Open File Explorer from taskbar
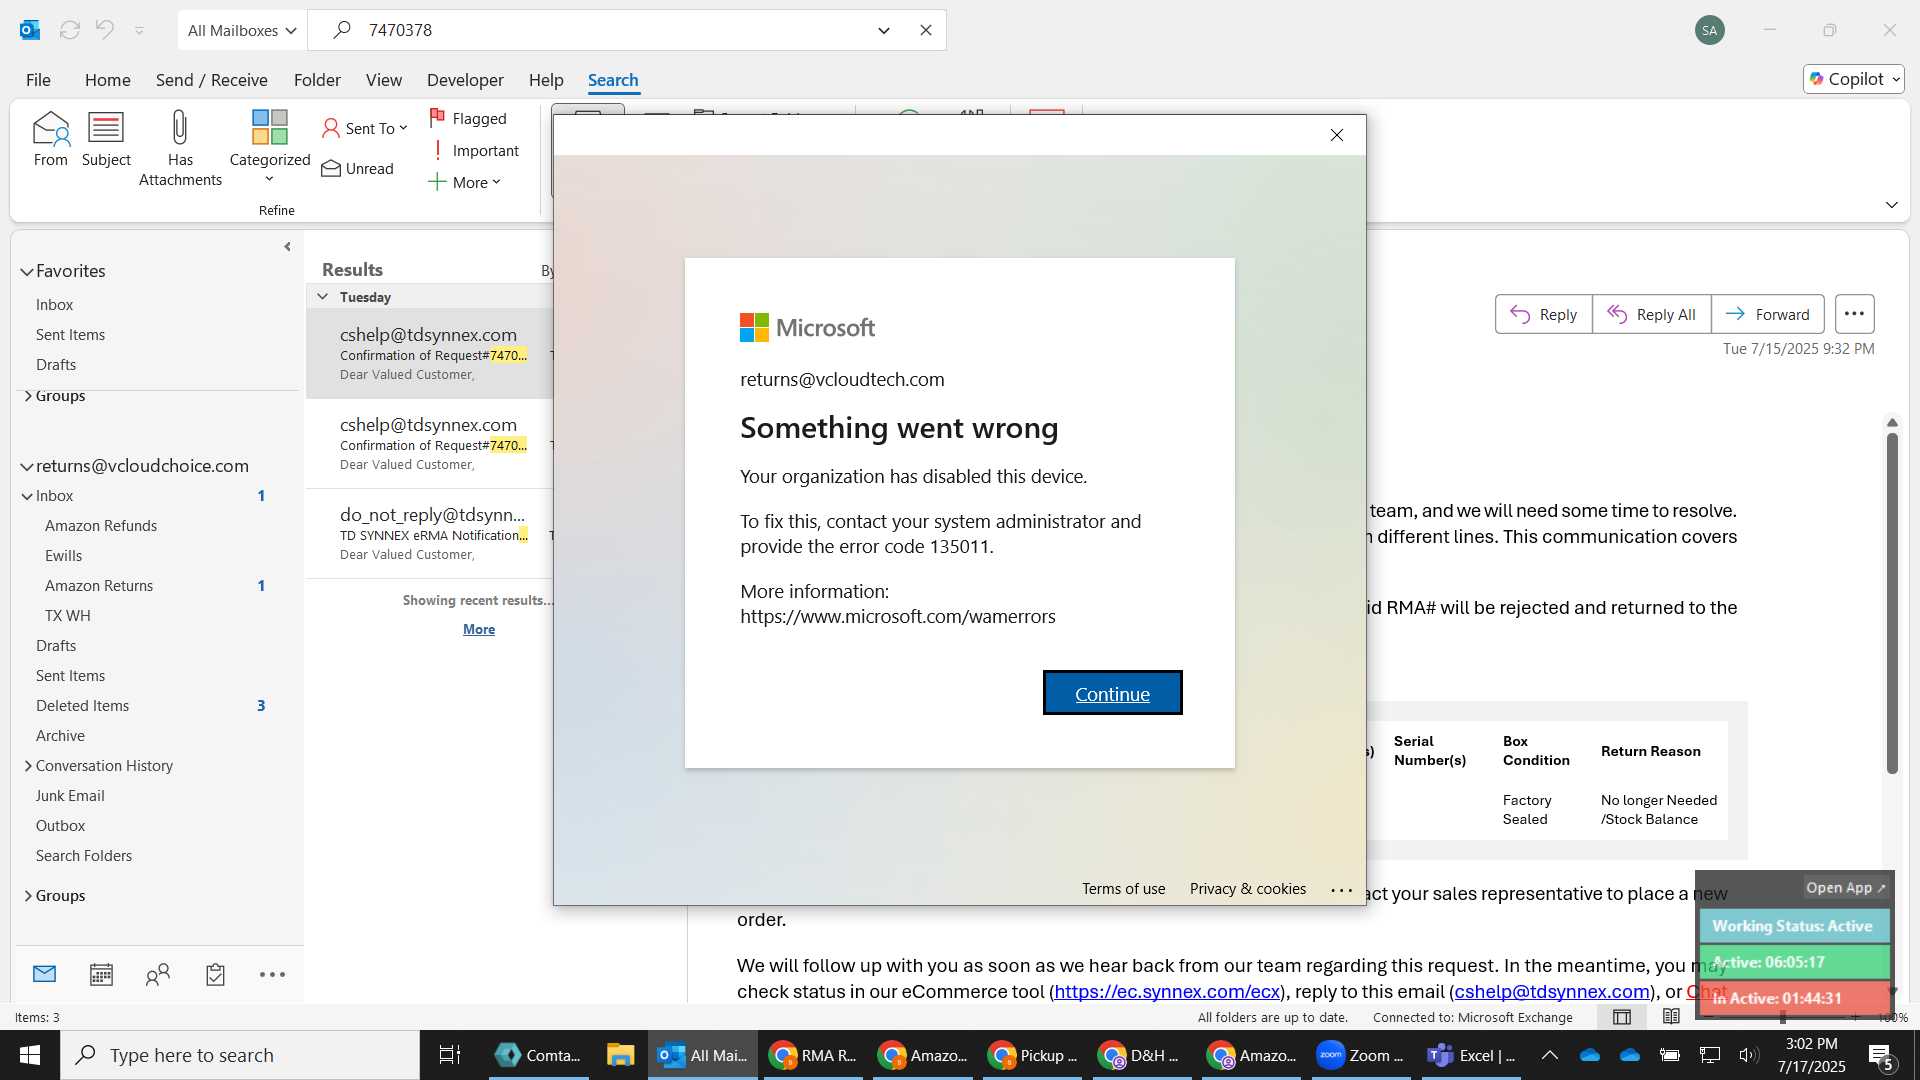1920x1080 pixels. point(620,1055)
